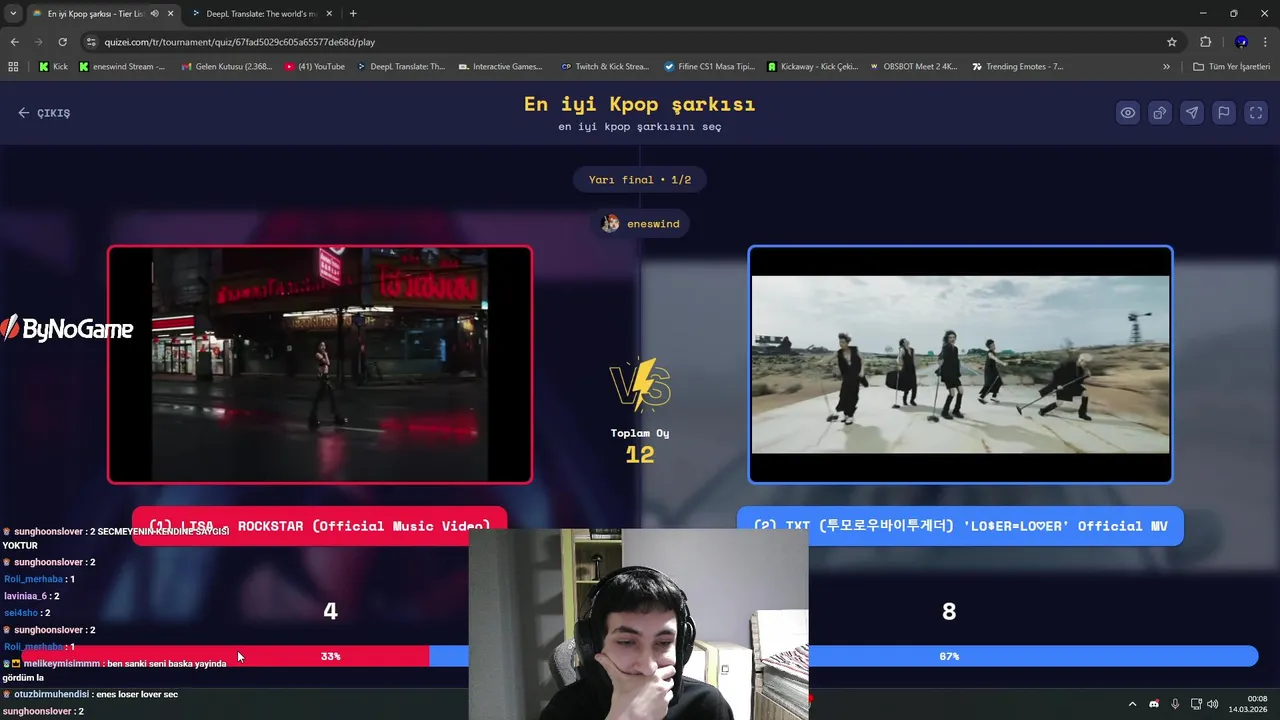The width and height of the screenshot is (1280, 720).
Task: Click the sei4sho chat message
Action: coord(27,613)
